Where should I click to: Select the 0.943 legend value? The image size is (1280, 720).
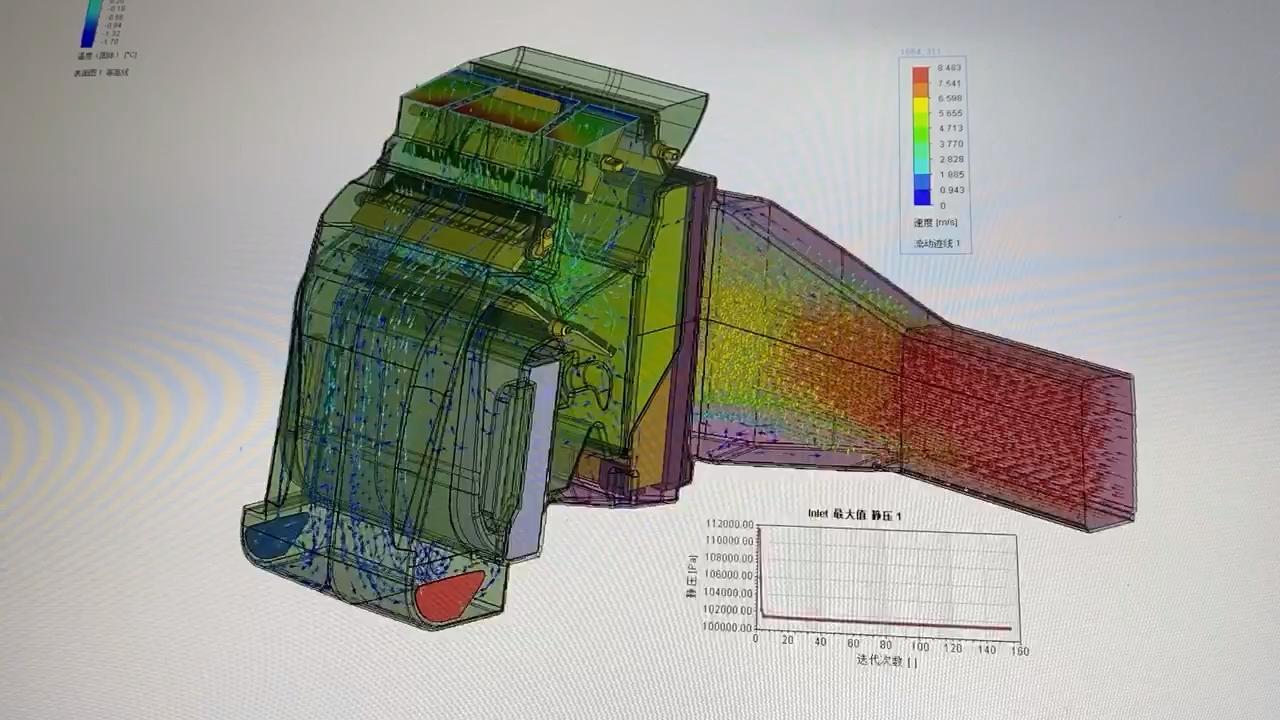point(950,190)
